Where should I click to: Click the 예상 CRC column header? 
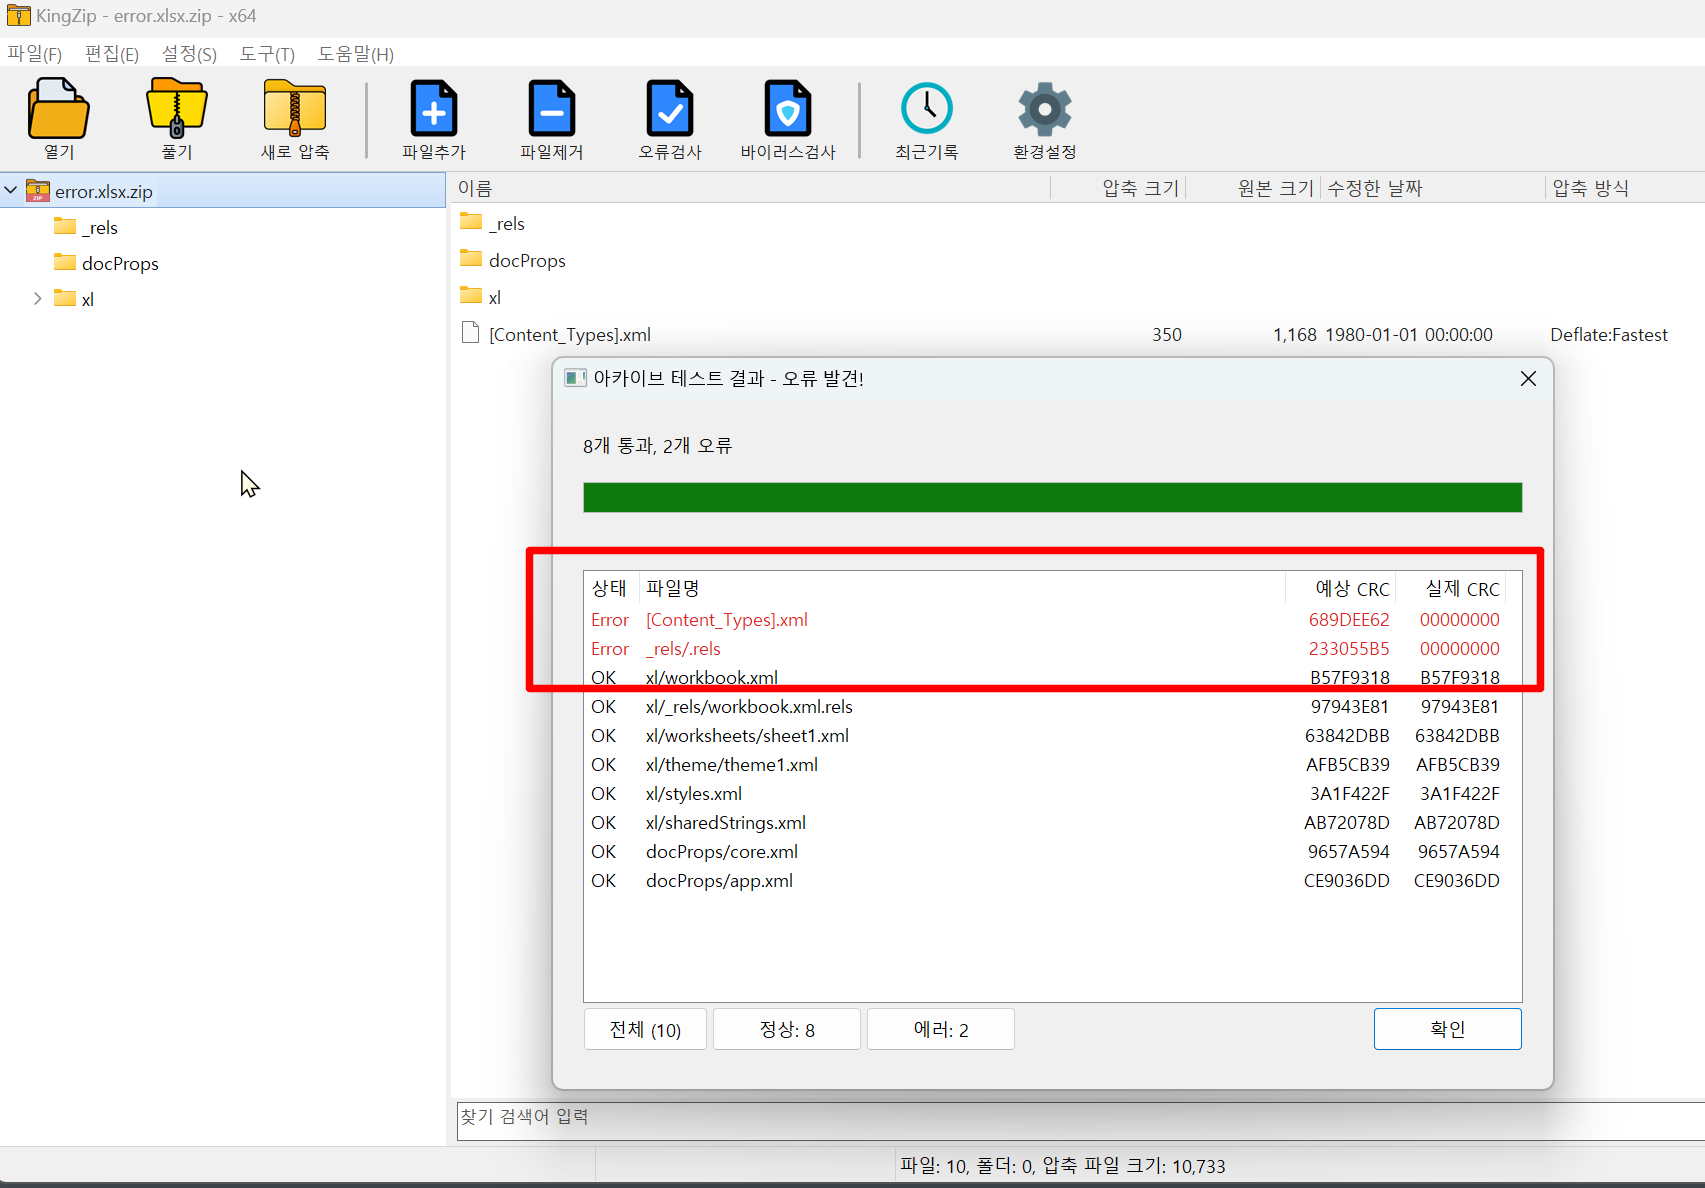(1341, 588)
